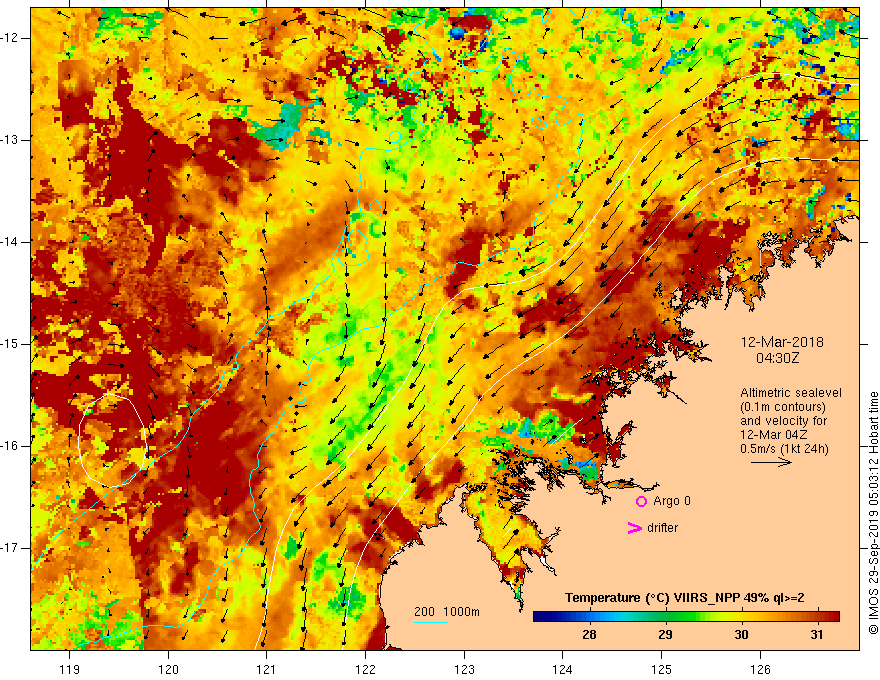Click the 'and velocity for' legend line
The width and height of the screenshot is (880, 680).
click(x=783, y=421)
